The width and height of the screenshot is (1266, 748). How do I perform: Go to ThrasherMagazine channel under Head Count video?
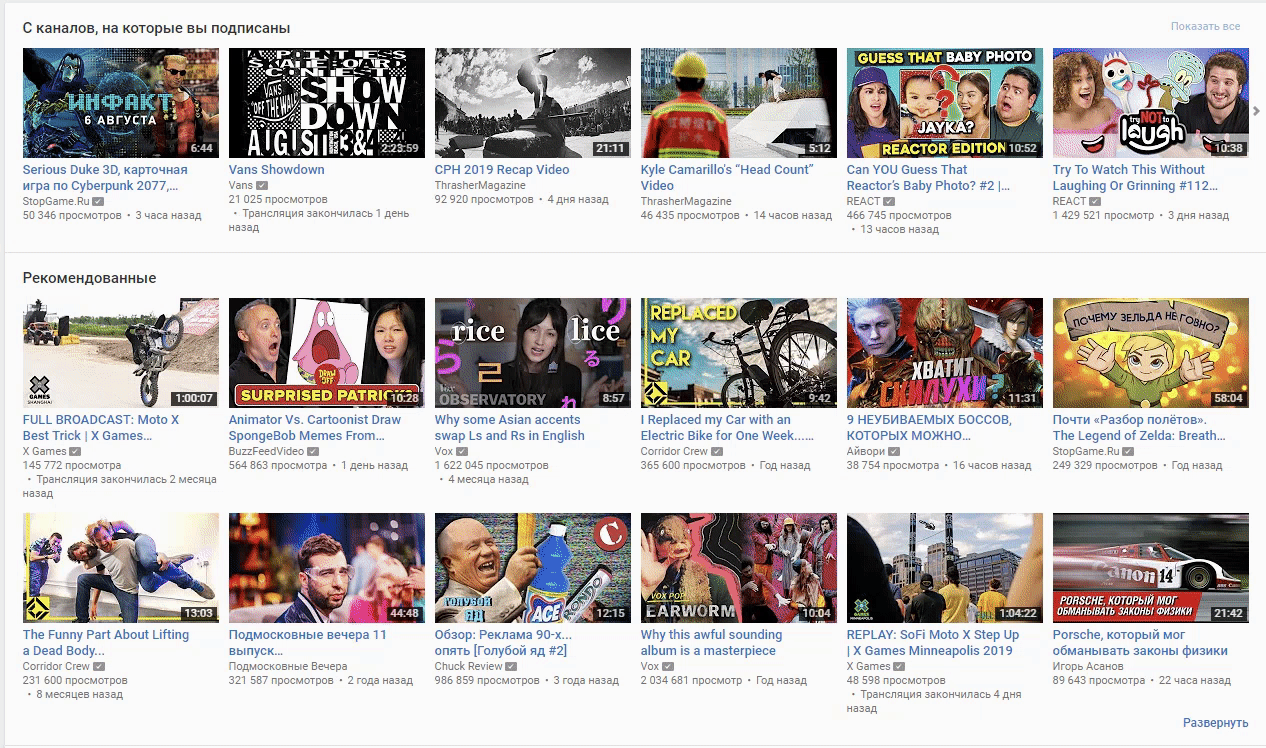(x=686, y=201)
